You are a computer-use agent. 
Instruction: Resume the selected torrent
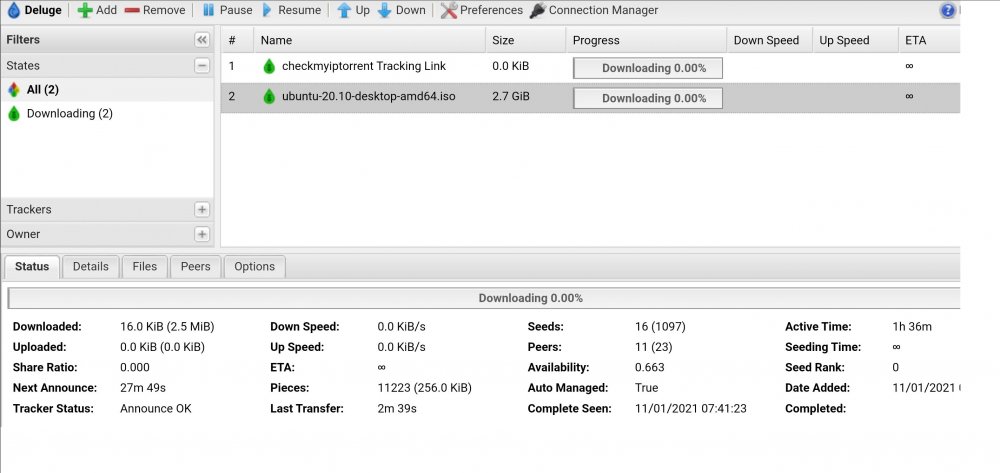click(290, 10)
